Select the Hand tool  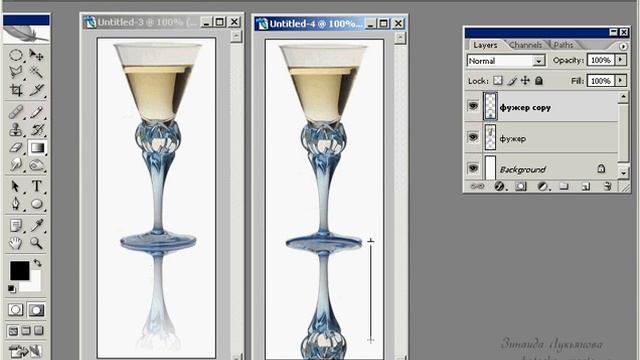(x=16, y=243)
